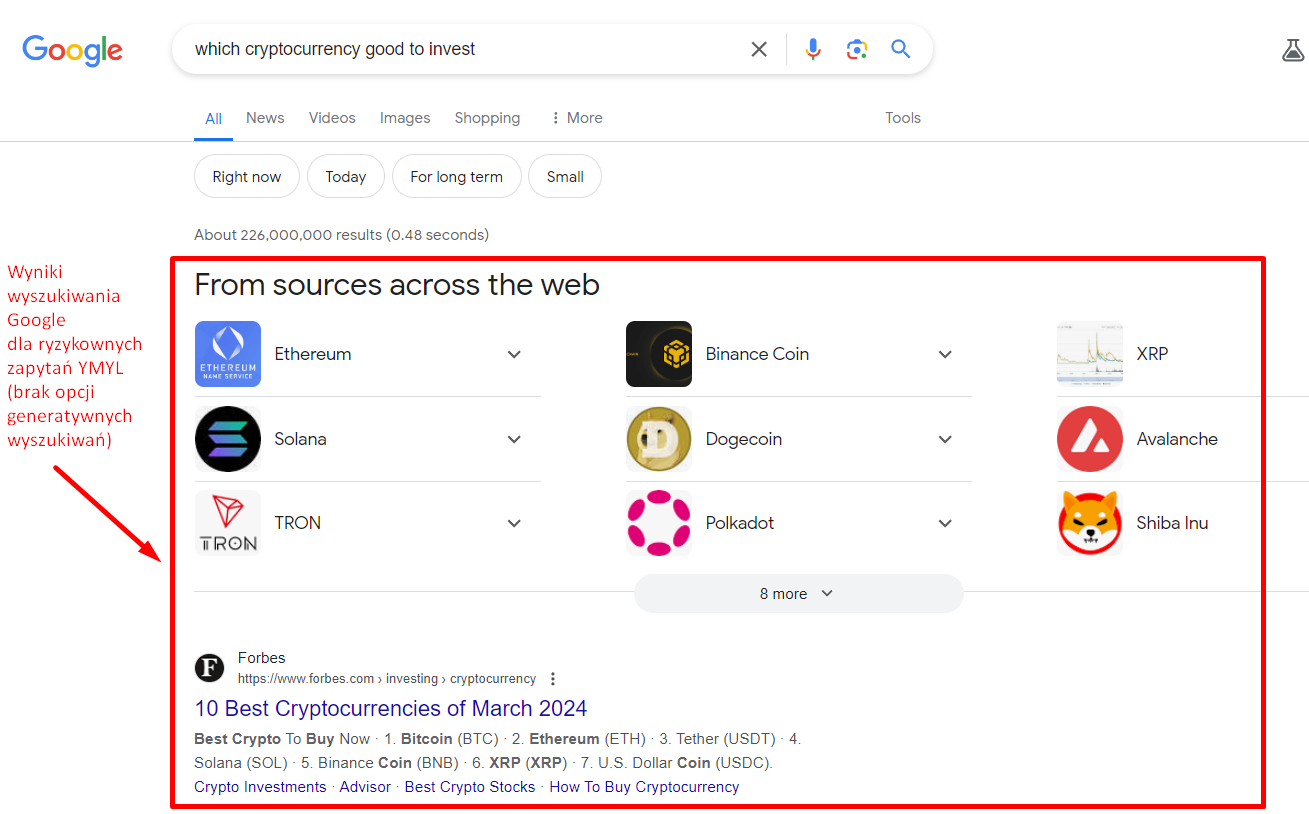Open Google Lens image search icon
This screenshot has height=814, width=1309.
[857, 49]
